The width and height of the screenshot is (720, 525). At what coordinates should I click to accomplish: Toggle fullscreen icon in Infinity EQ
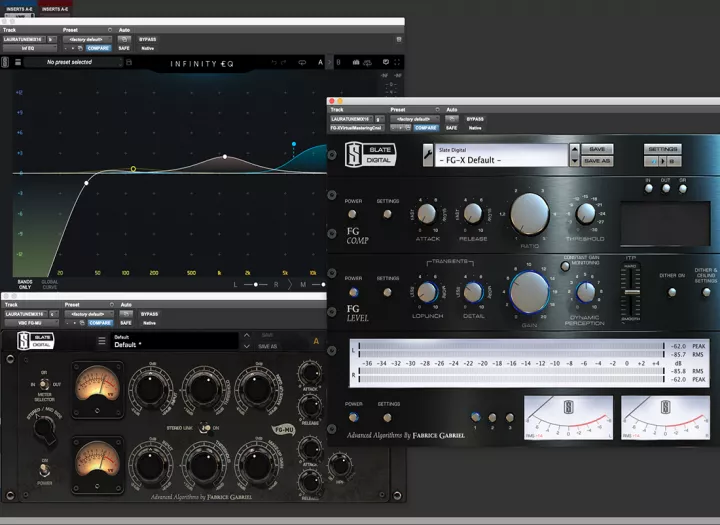coord(397,62)
